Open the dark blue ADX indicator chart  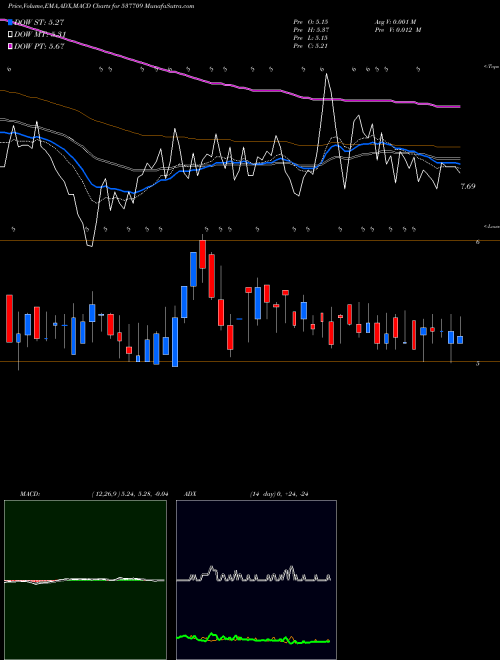tap(256, 580)
